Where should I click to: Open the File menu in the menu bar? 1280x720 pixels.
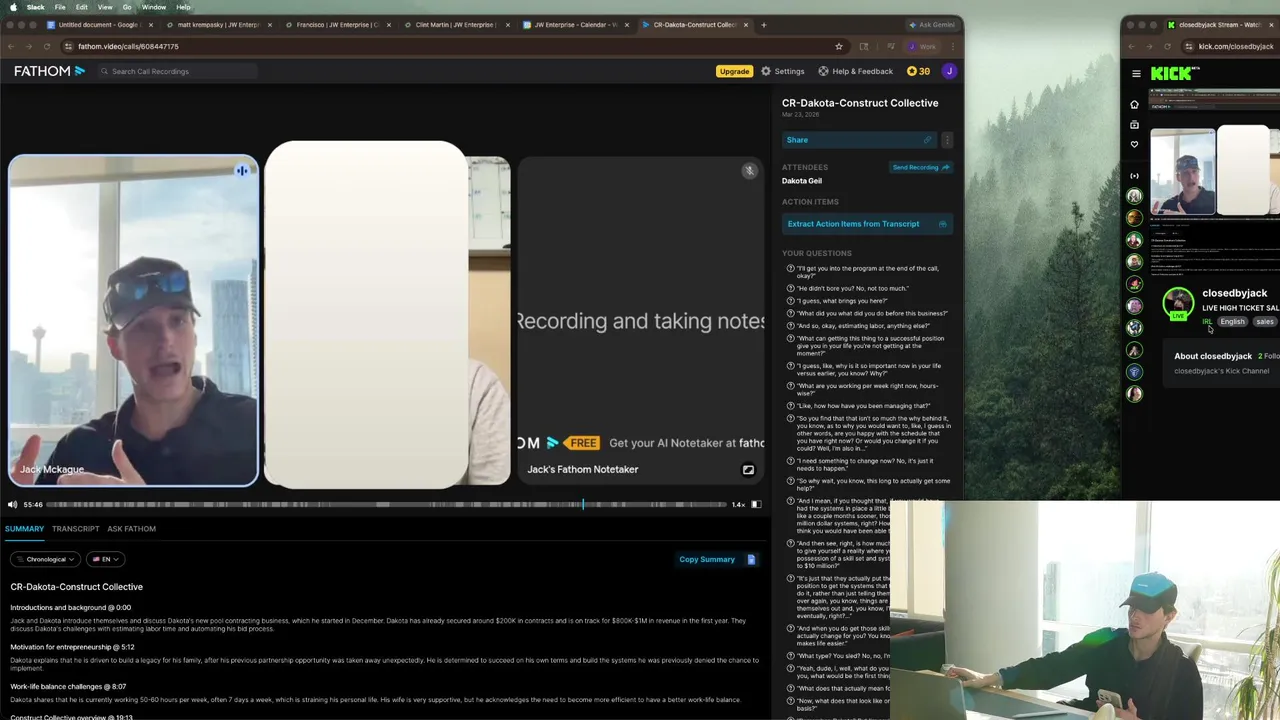point(60,7)
